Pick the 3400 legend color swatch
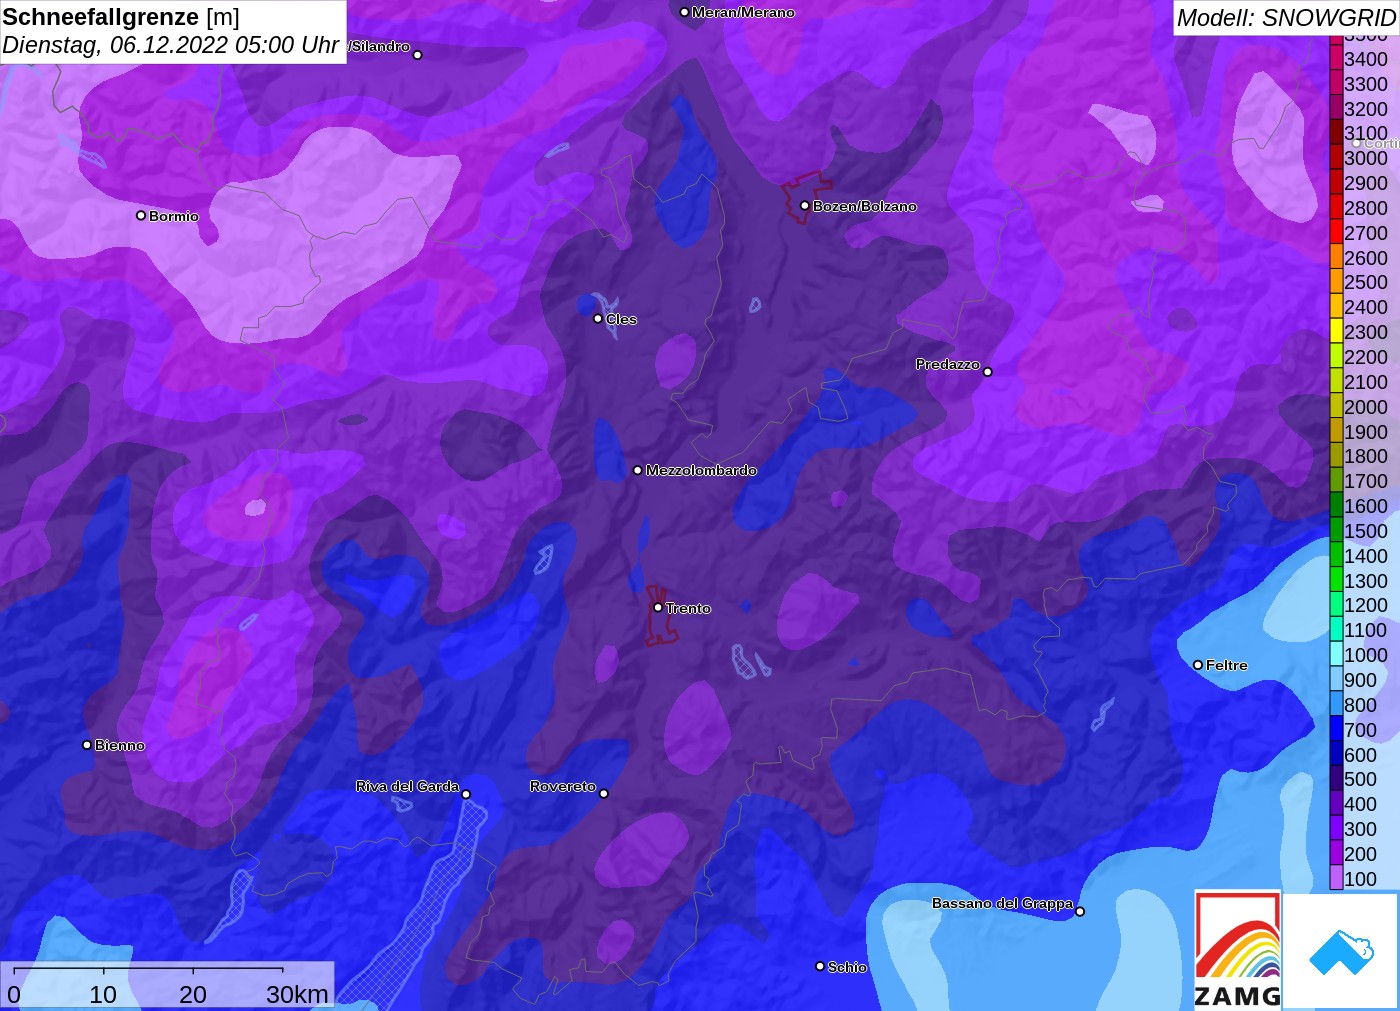Viewport: 1400px width, 1011px height. coord(1336,58)
